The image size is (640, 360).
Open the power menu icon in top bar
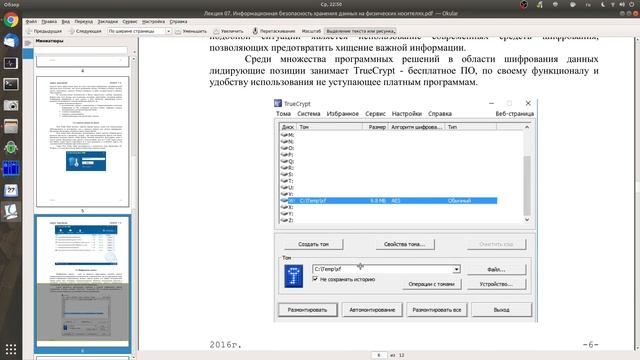click(x=632, y=4)
